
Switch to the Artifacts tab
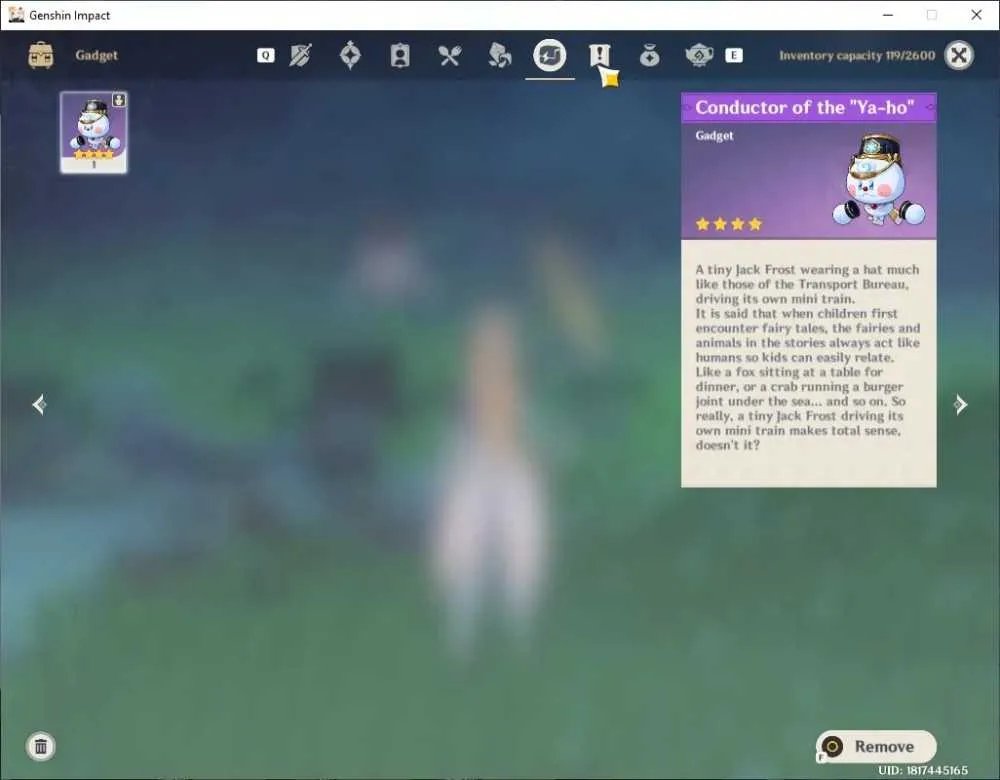click(350, 55)
